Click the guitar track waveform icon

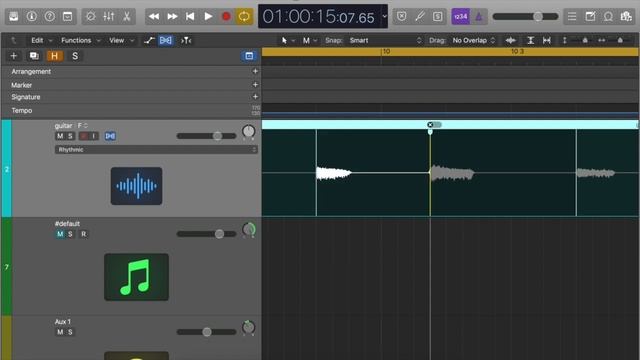coord(136,186)
